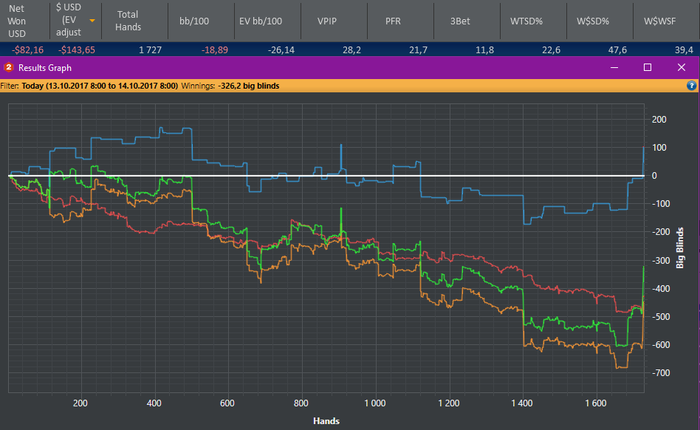This screenshot has height=430, width=700.
Task: Select the 11,8 3Bet value
Action: tap(485, 50)
